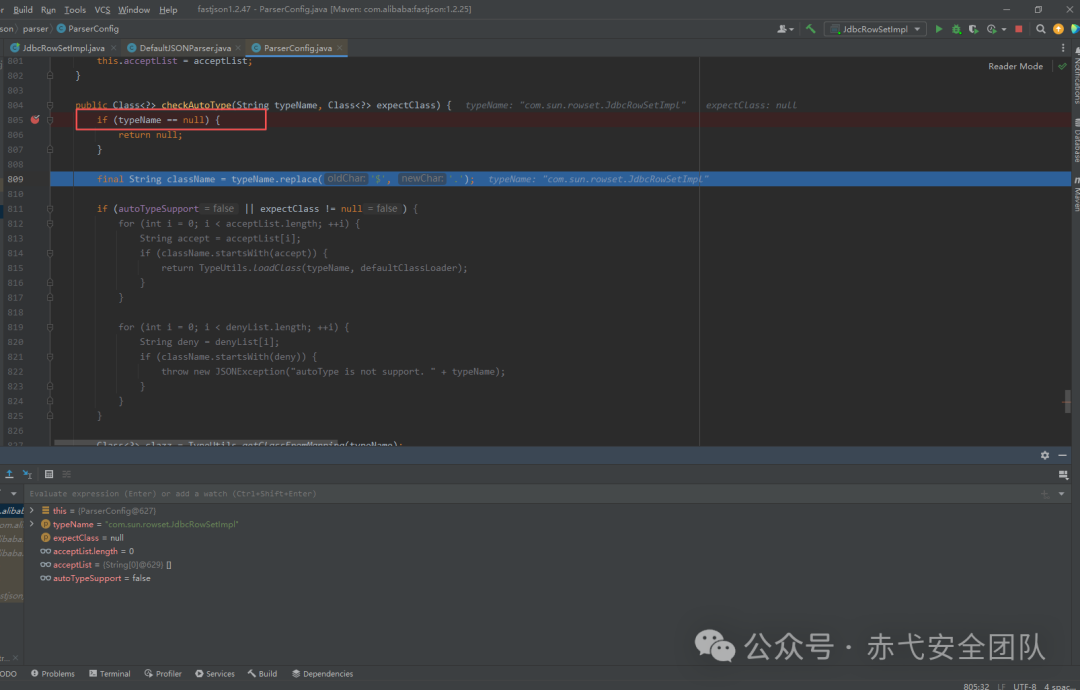Viewport: 1080px width, 690px height.
Task: Open the Build menu
Action: (23, 10)
